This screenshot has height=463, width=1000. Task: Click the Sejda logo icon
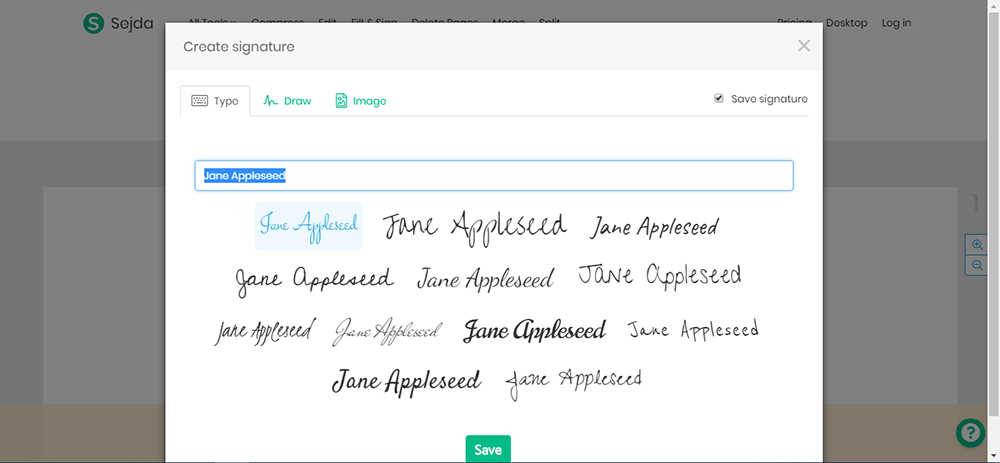(94, 23)
